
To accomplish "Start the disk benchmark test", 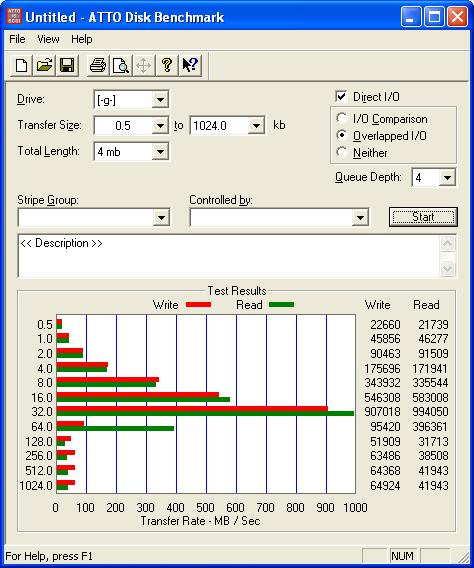I will pos(423,217).
